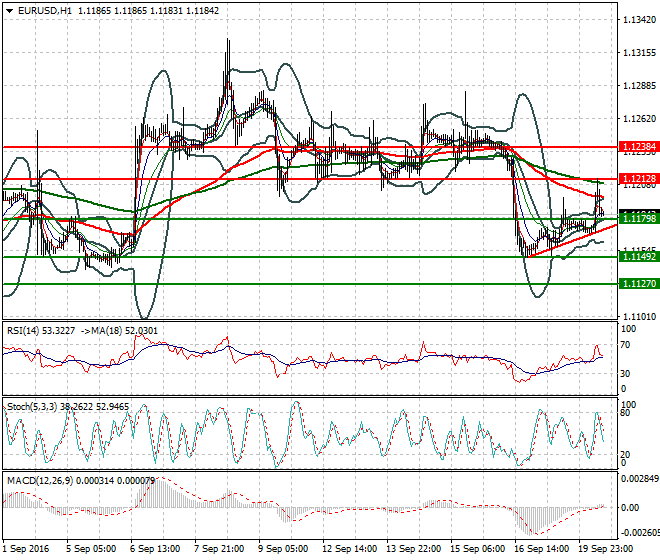The image size is (660, 560).
Task: Open the chart dropdown triangle beside EURUSD,H1
Action: click(x=10, y=11)
